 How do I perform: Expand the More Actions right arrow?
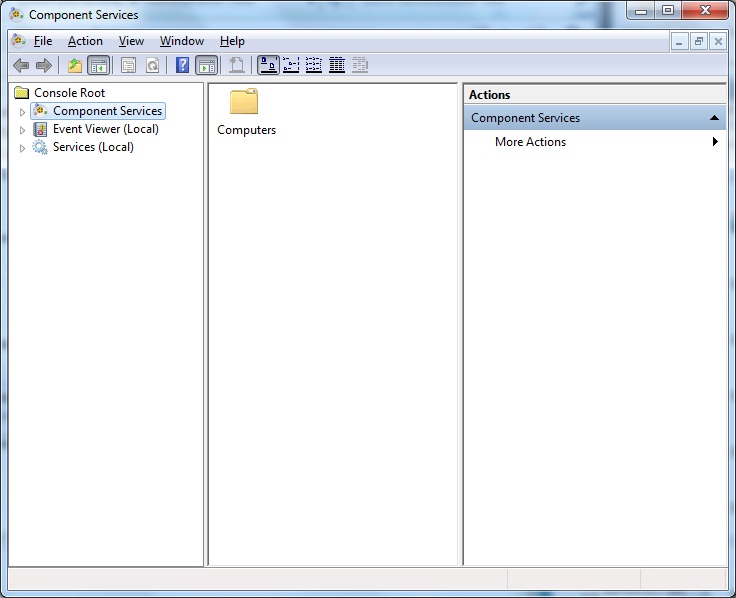(x=715, y=141)
